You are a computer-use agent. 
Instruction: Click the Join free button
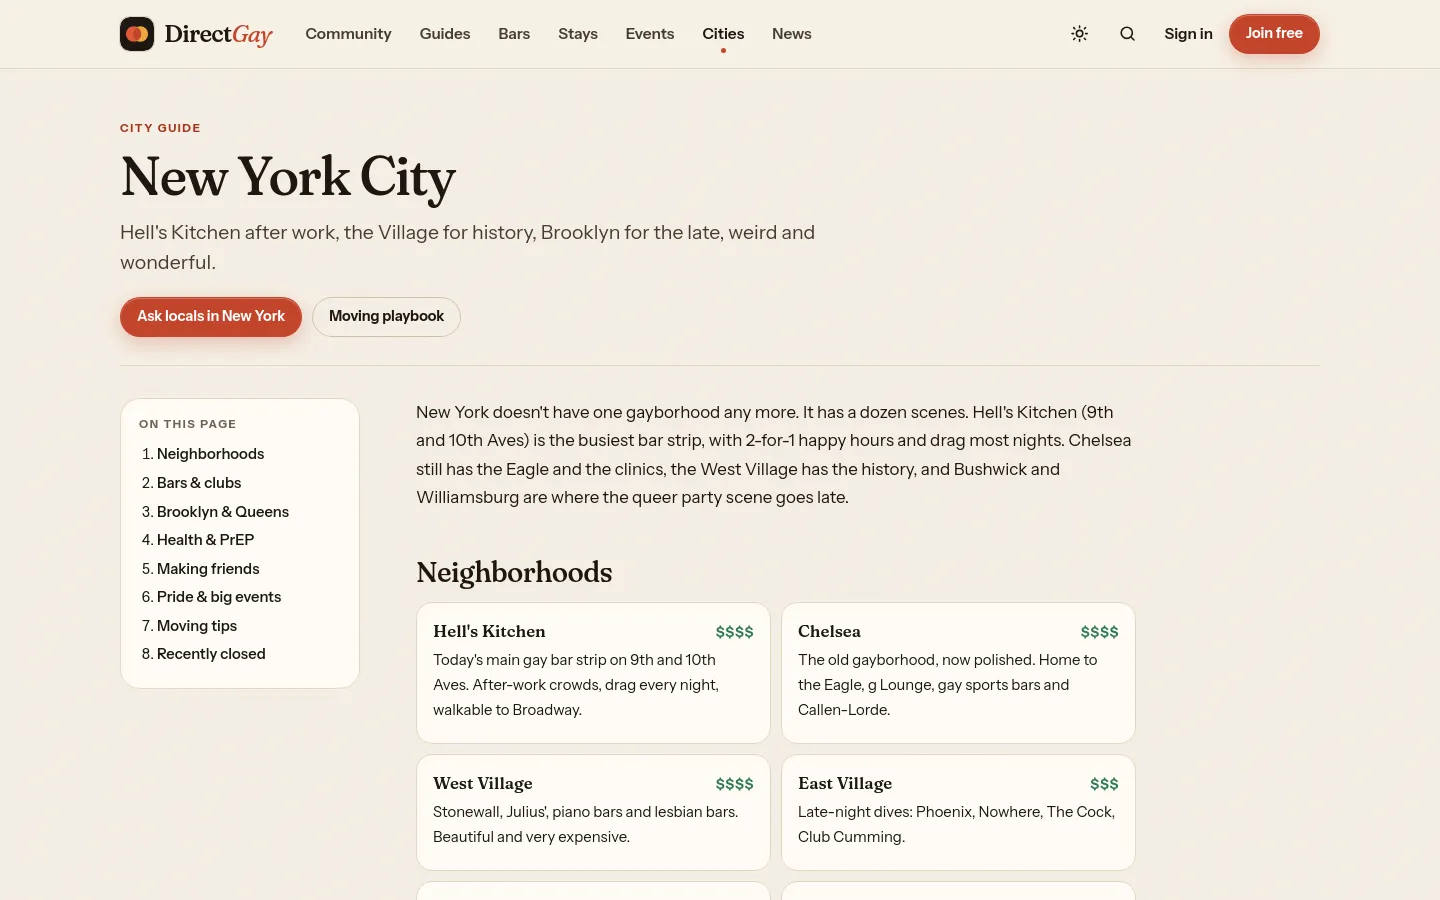click(x=1274, y=34)
